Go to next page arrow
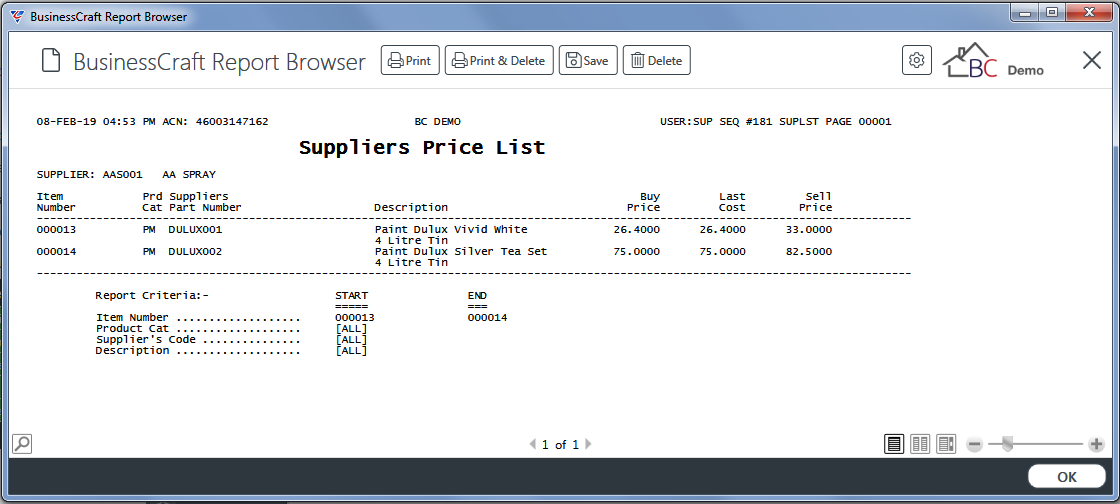The width and height of the screenshot is (1120, 504). [589, 444]
